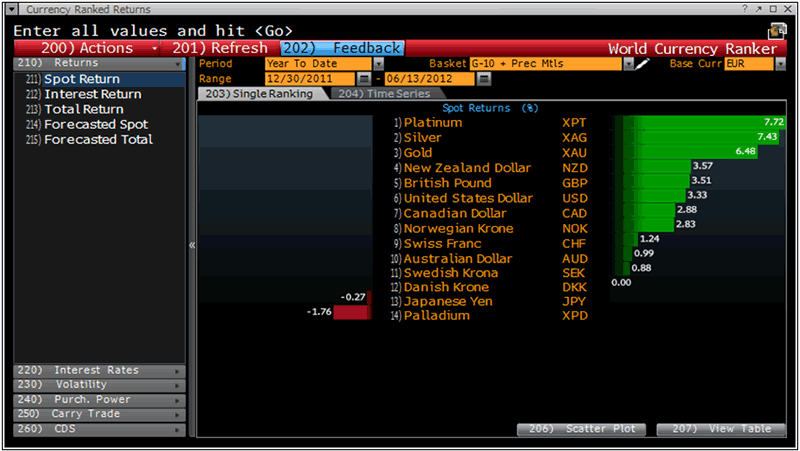Open the Scatter Plot view
Screen dimensions: 800x451
pos(582,429)
